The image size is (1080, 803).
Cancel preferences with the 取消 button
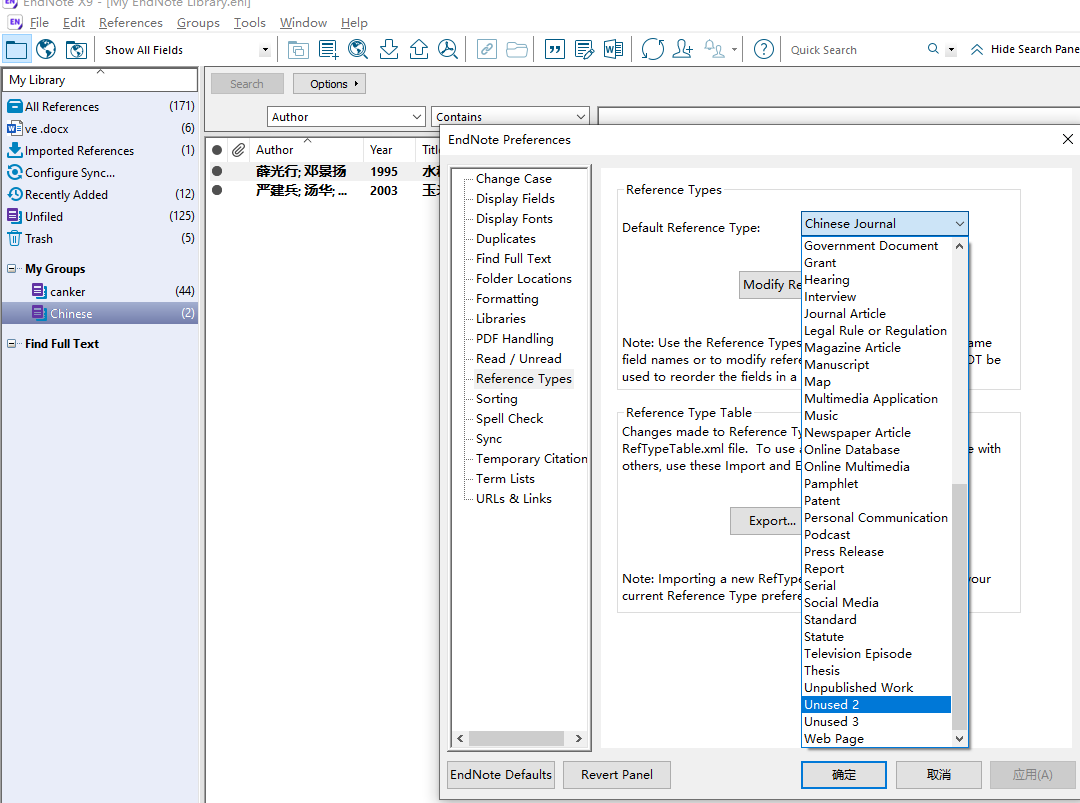point(938,775)
